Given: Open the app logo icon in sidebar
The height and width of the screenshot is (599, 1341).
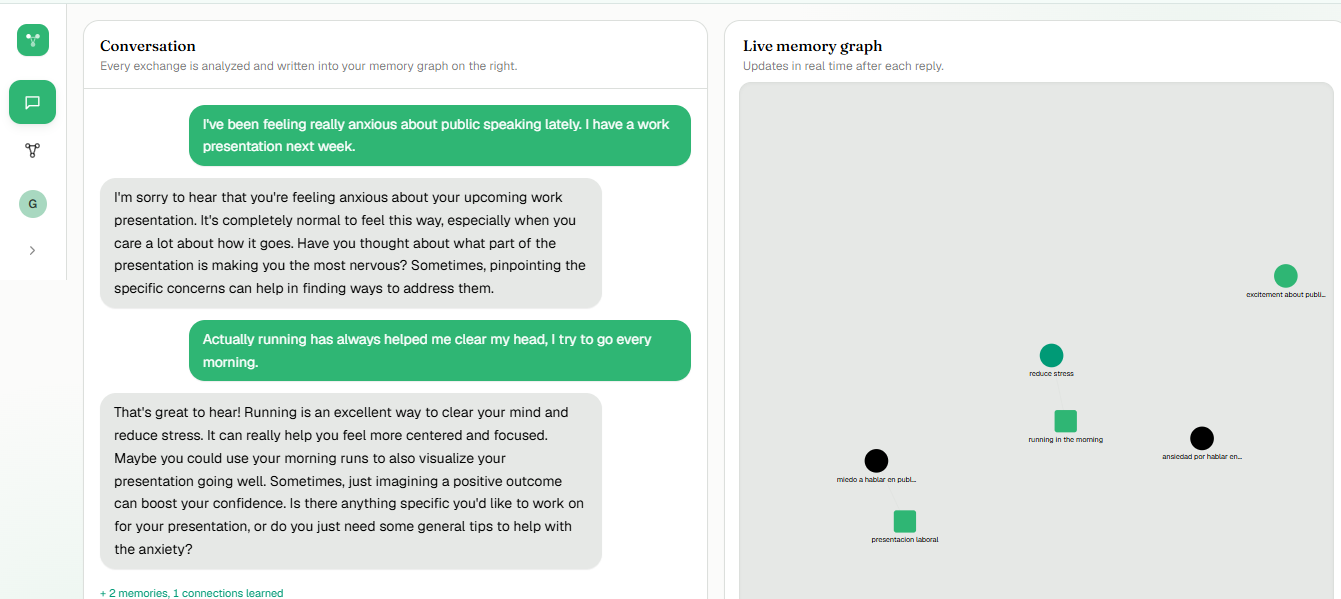Looking at the screenshot, I should [x=33, y=40].
